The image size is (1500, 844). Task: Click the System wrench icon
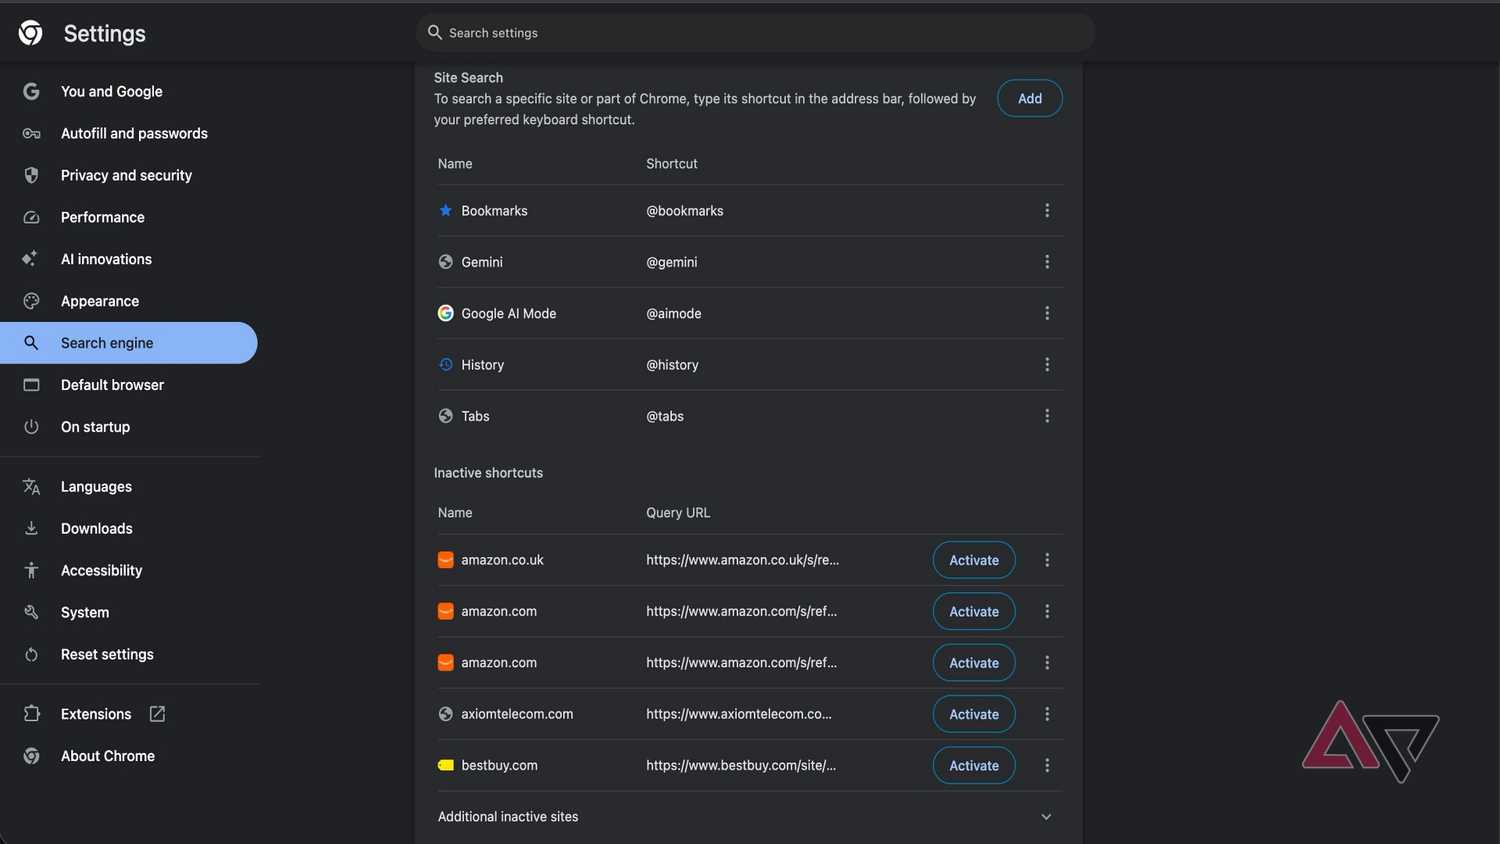coord(31,613)
